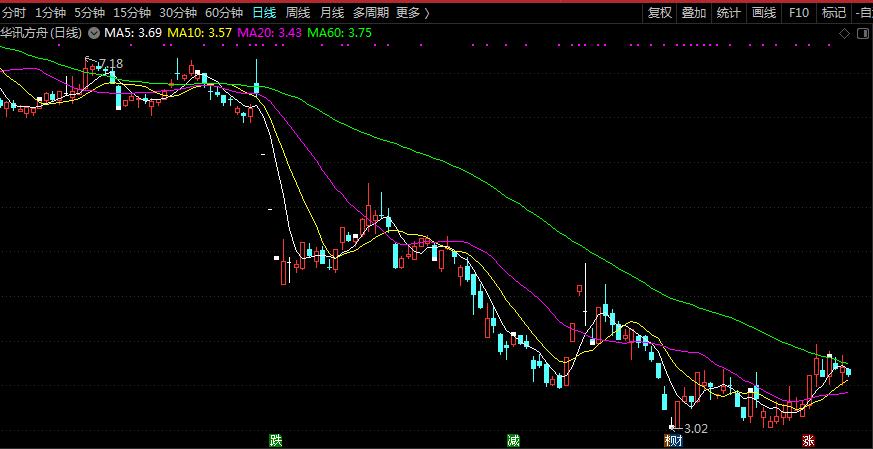
Task: Switch to 分时 intraday view
Action: [x=14, y=13]
